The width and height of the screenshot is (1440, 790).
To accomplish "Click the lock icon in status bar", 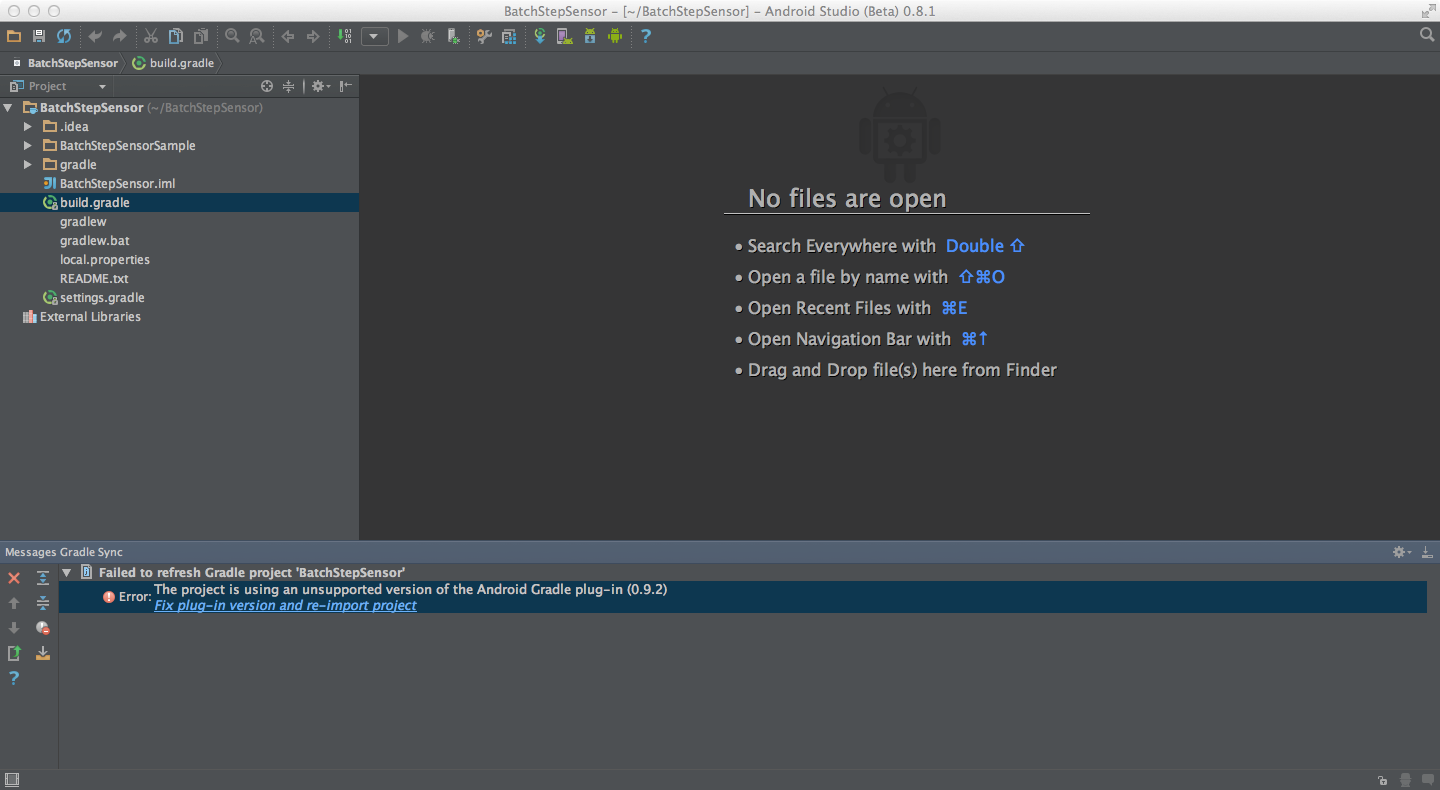I will [x=1382, y=780].
